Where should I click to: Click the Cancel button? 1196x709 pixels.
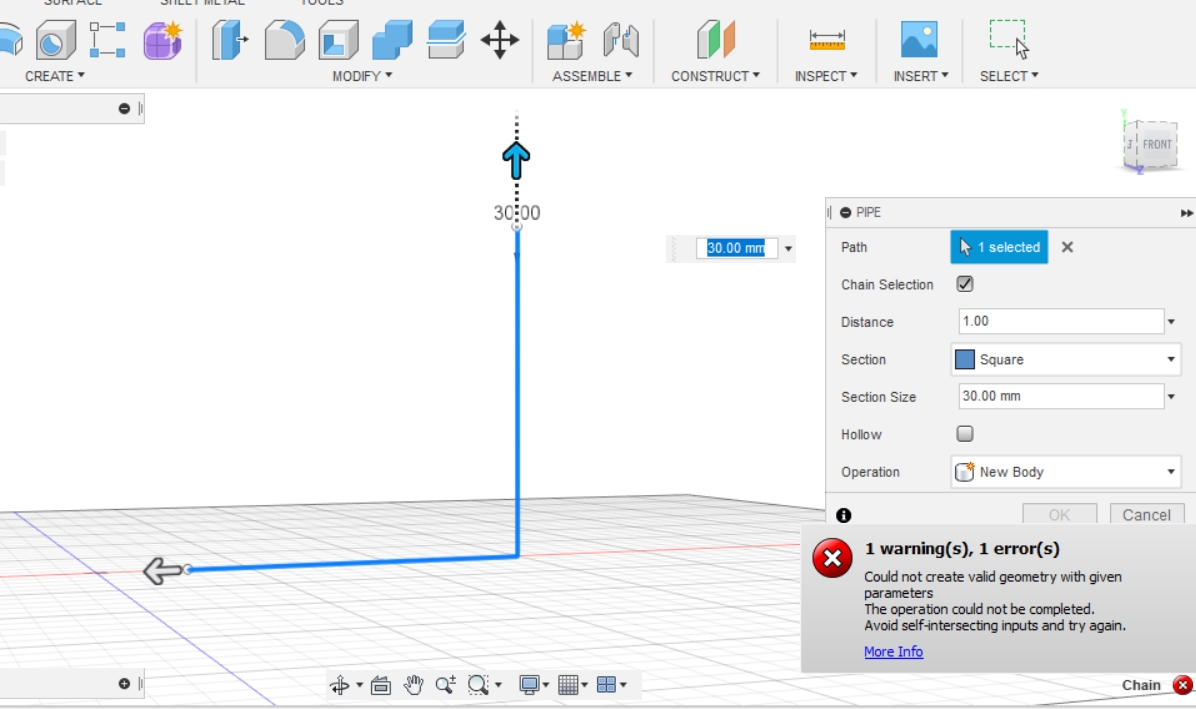point(1146,515)
